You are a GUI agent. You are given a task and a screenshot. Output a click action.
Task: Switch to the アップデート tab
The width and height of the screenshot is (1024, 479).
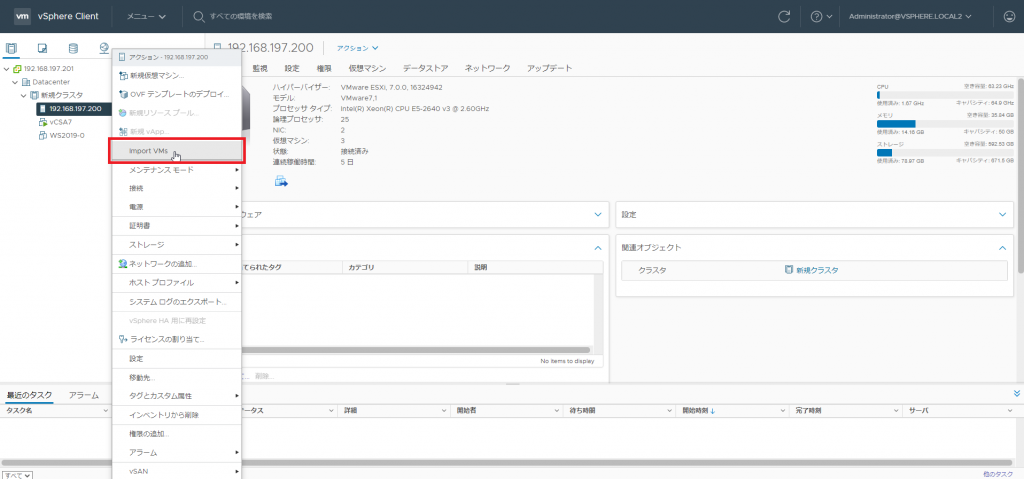click(549, 68)
